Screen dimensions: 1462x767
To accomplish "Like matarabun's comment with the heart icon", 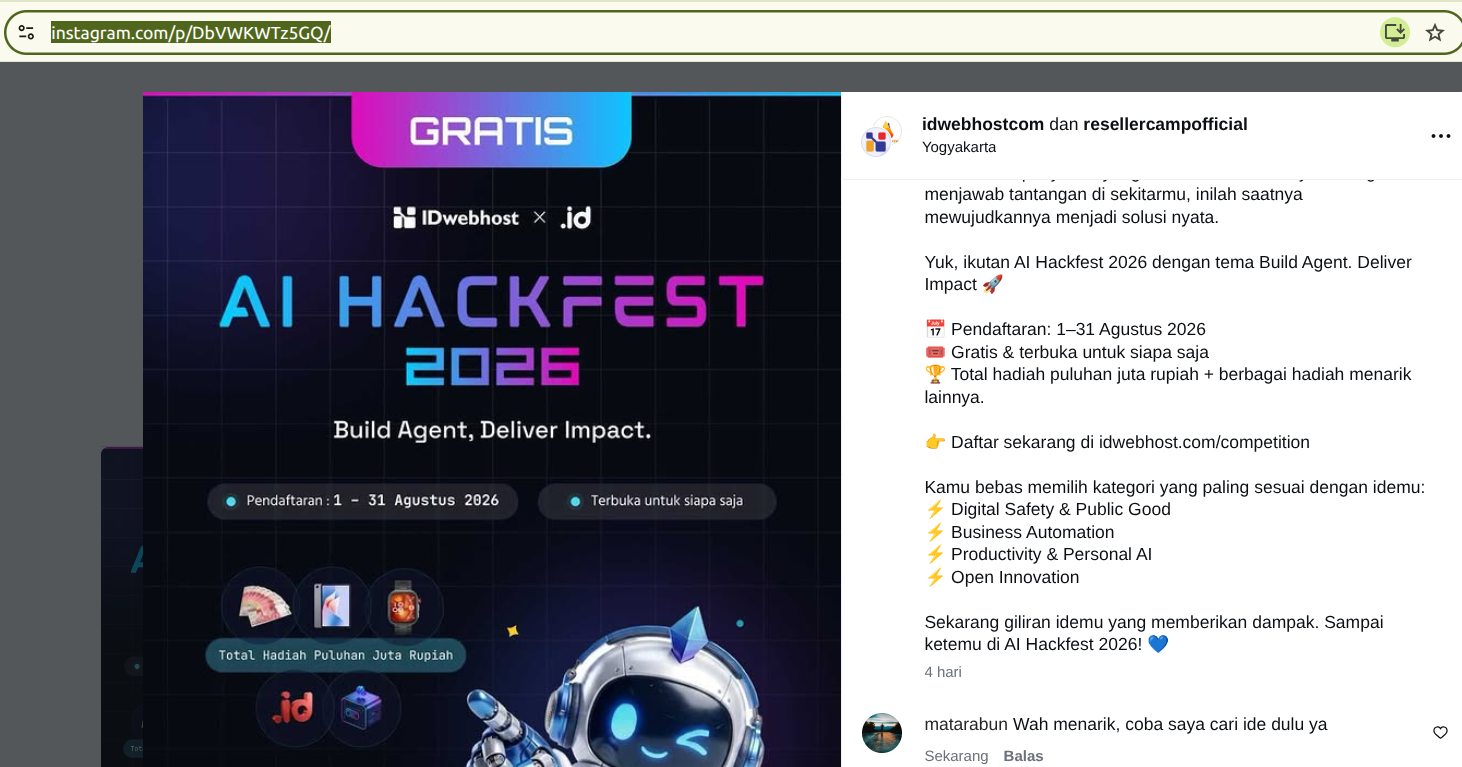I will tap(1440, 733).
